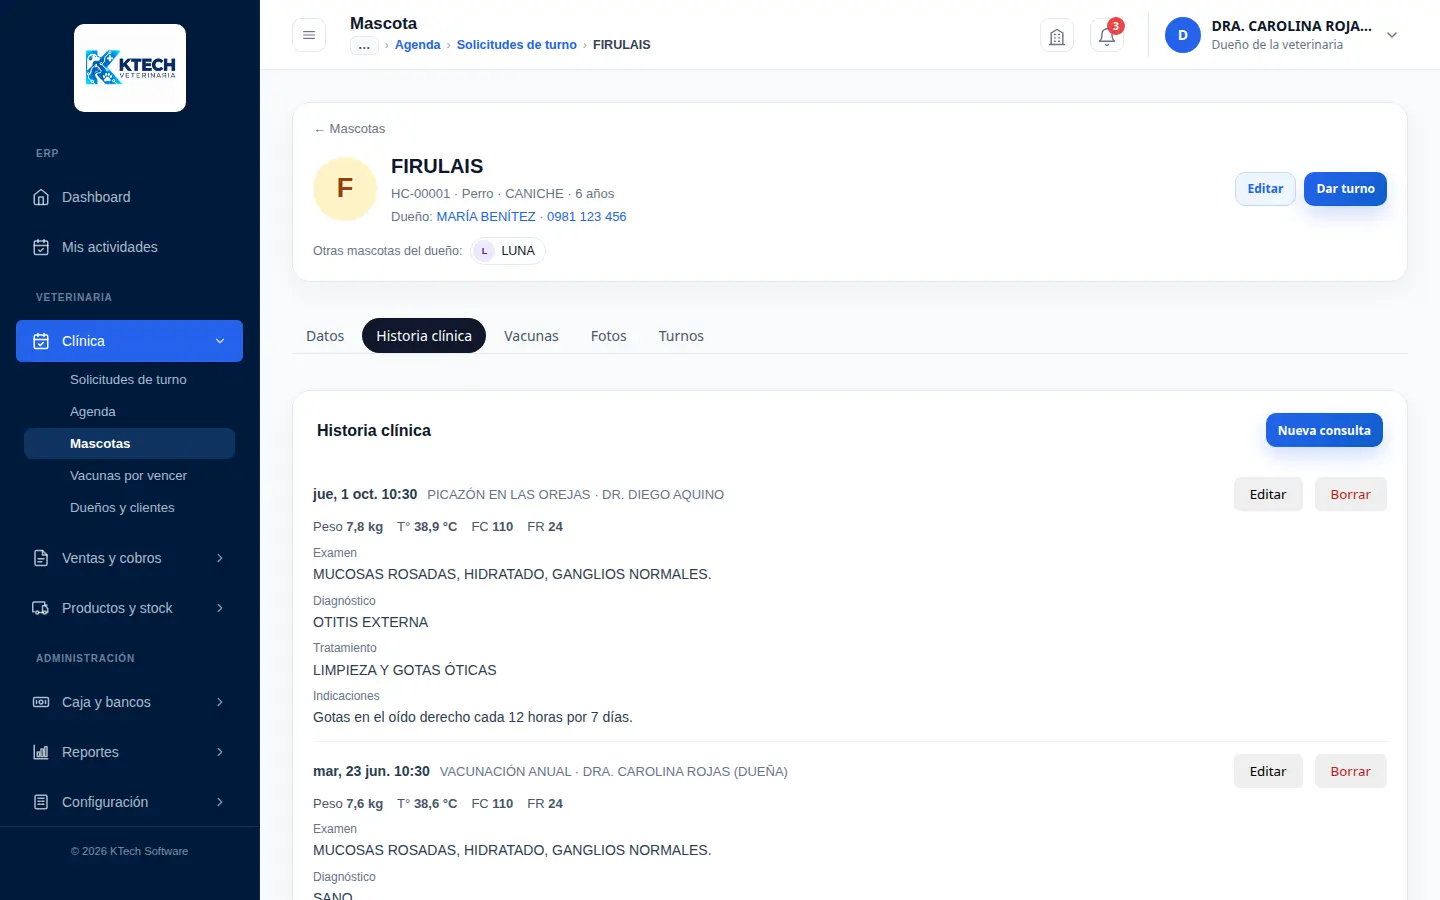Image resolution: width=1440 pixels, height=900 pixels.
Task: Expand the Reportes submenu chevron
Action: [220, 752]
